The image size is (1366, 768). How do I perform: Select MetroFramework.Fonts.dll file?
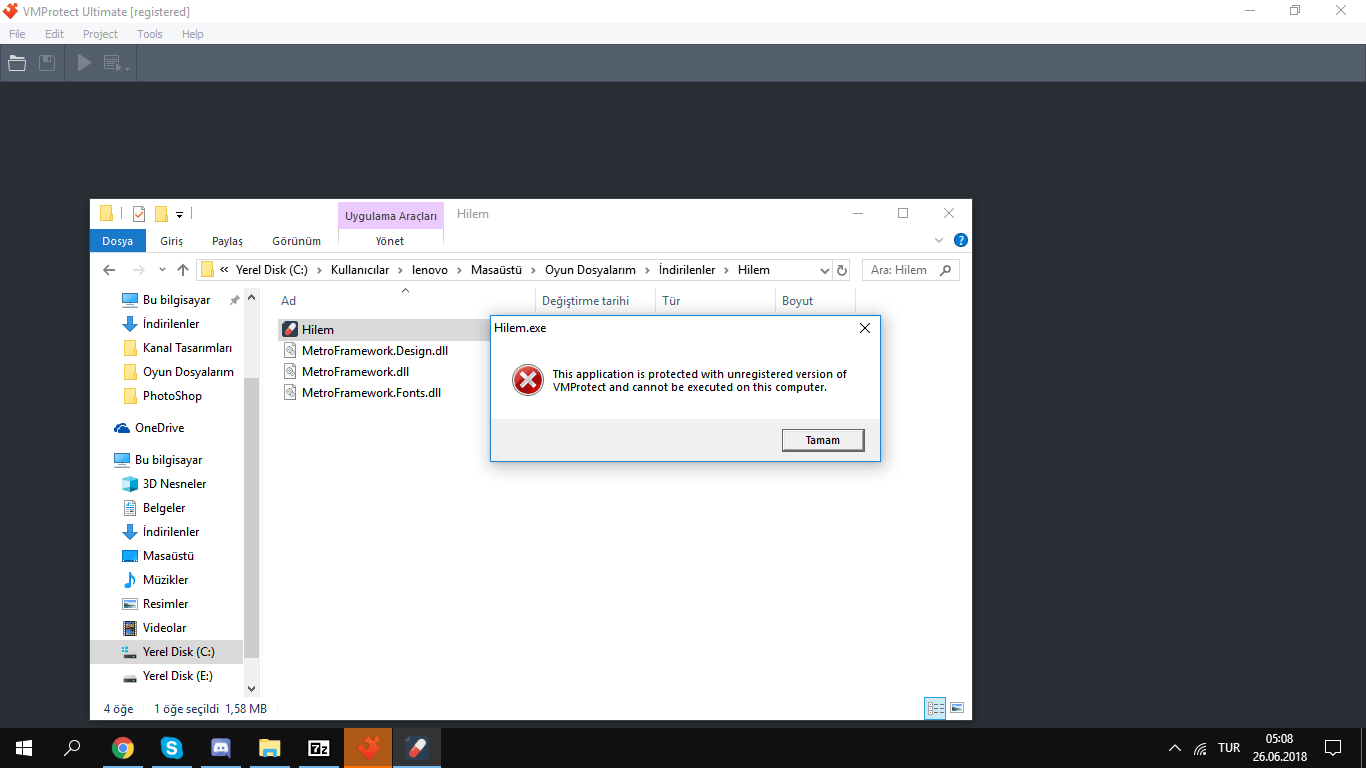tap(372, 393)
